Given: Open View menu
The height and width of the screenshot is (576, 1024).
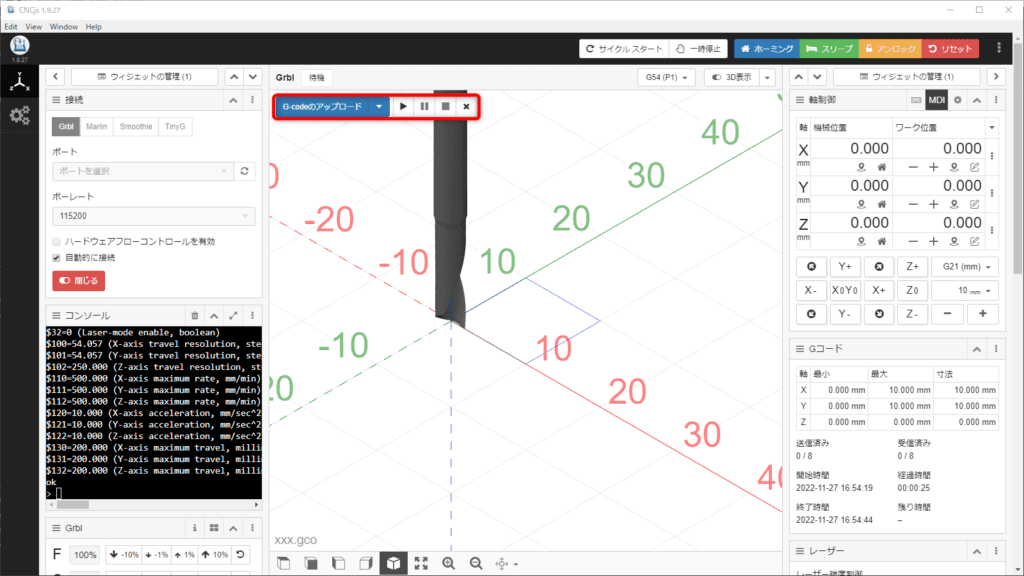Looking at the screenshot, I should [x=33, y=27].
